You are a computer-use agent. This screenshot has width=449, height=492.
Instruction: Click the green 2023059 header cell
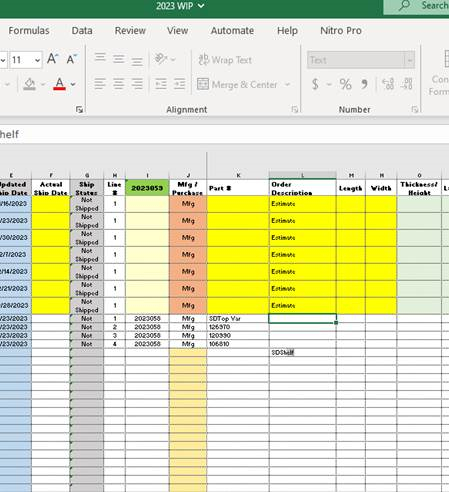point(147,188)
